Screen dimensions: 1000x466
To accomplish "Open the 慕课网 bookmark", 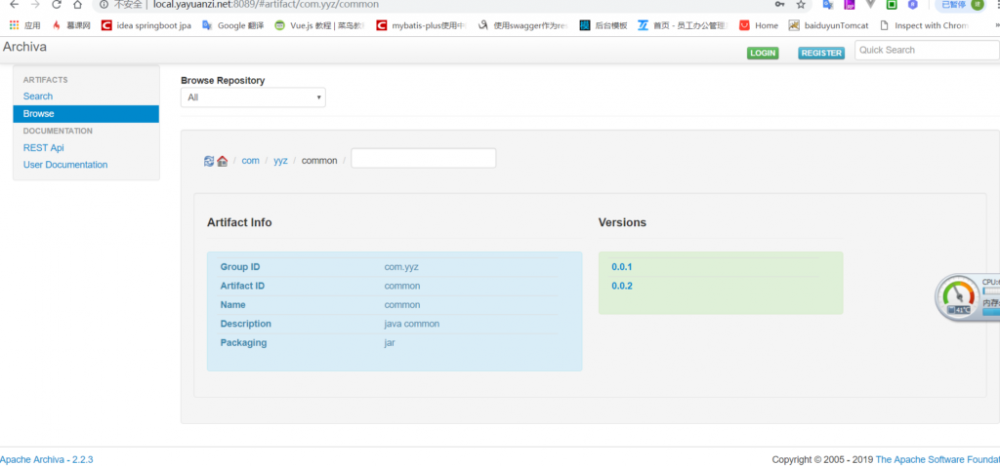I will pos(71,25).
